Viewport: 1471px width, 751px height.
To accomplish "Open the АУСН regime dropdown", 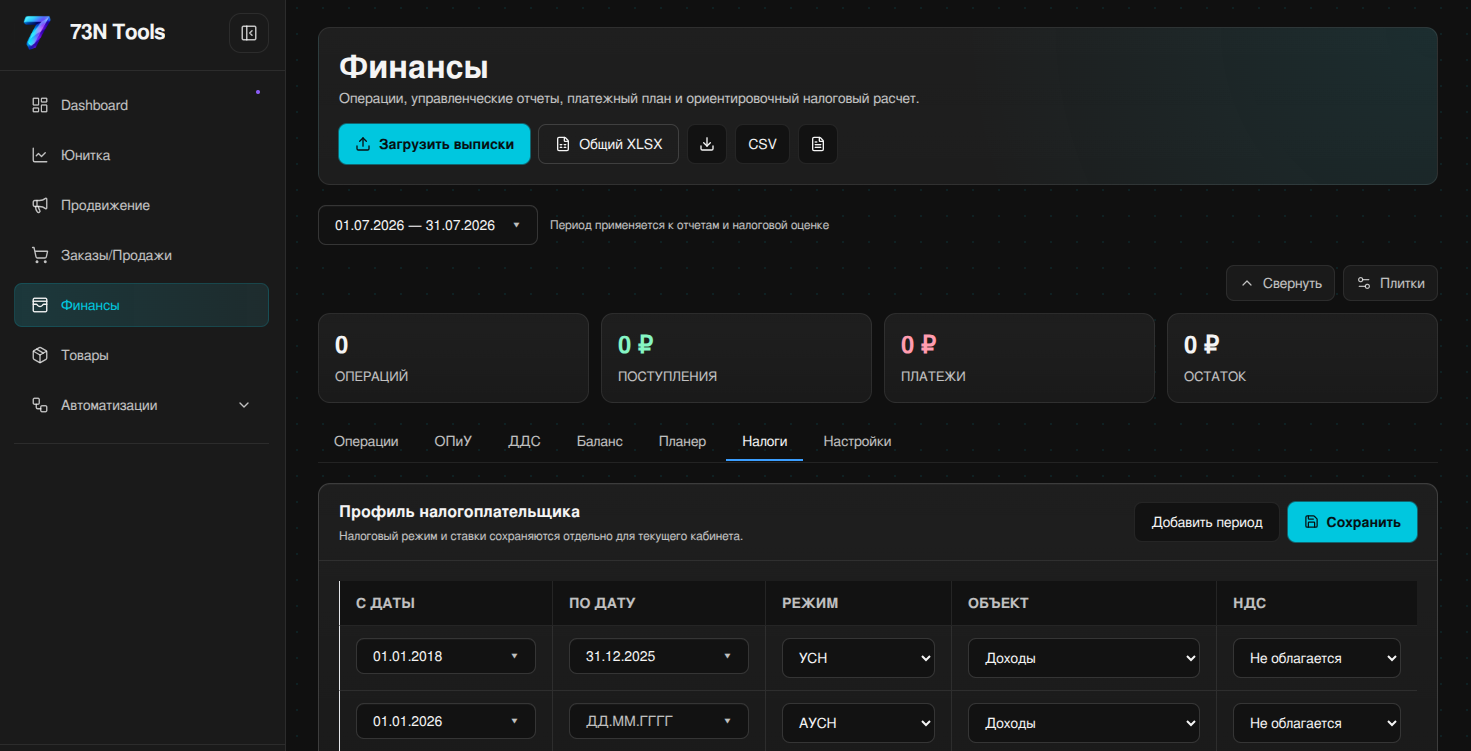I will 859,722.
